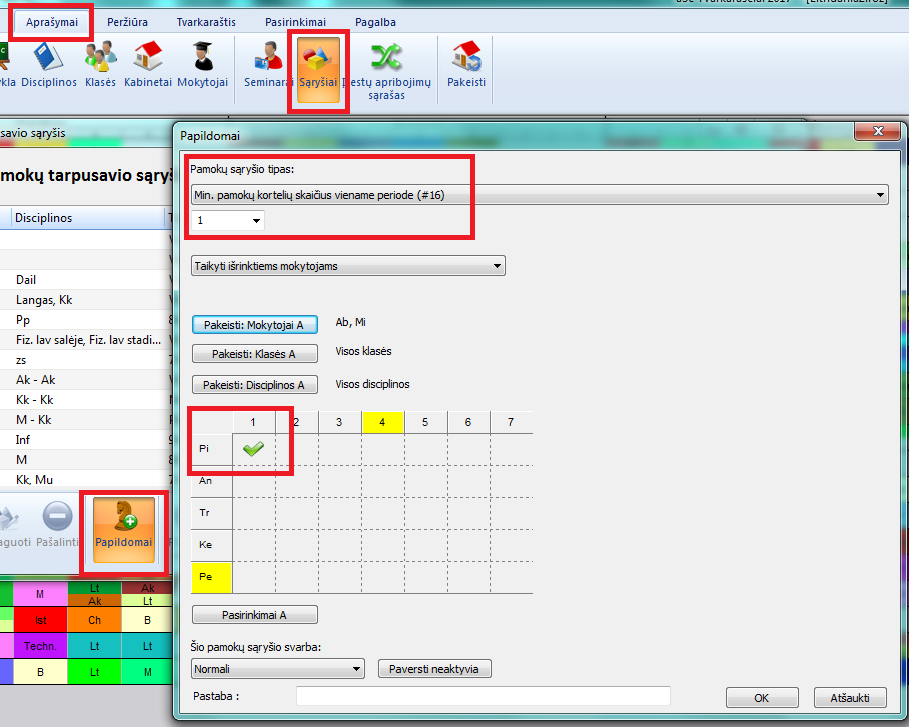This screenshot has height=727, width=909.
Task: Open the Normali weight dropdown
Action: point(278,669)
